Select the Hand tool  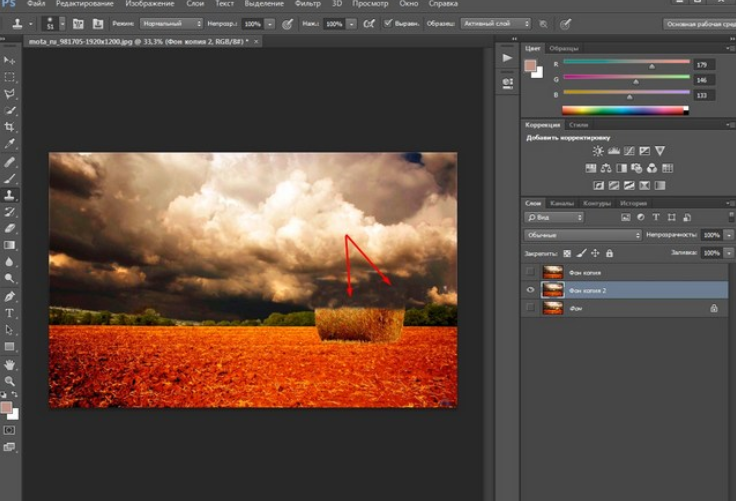tap(9, 364)
